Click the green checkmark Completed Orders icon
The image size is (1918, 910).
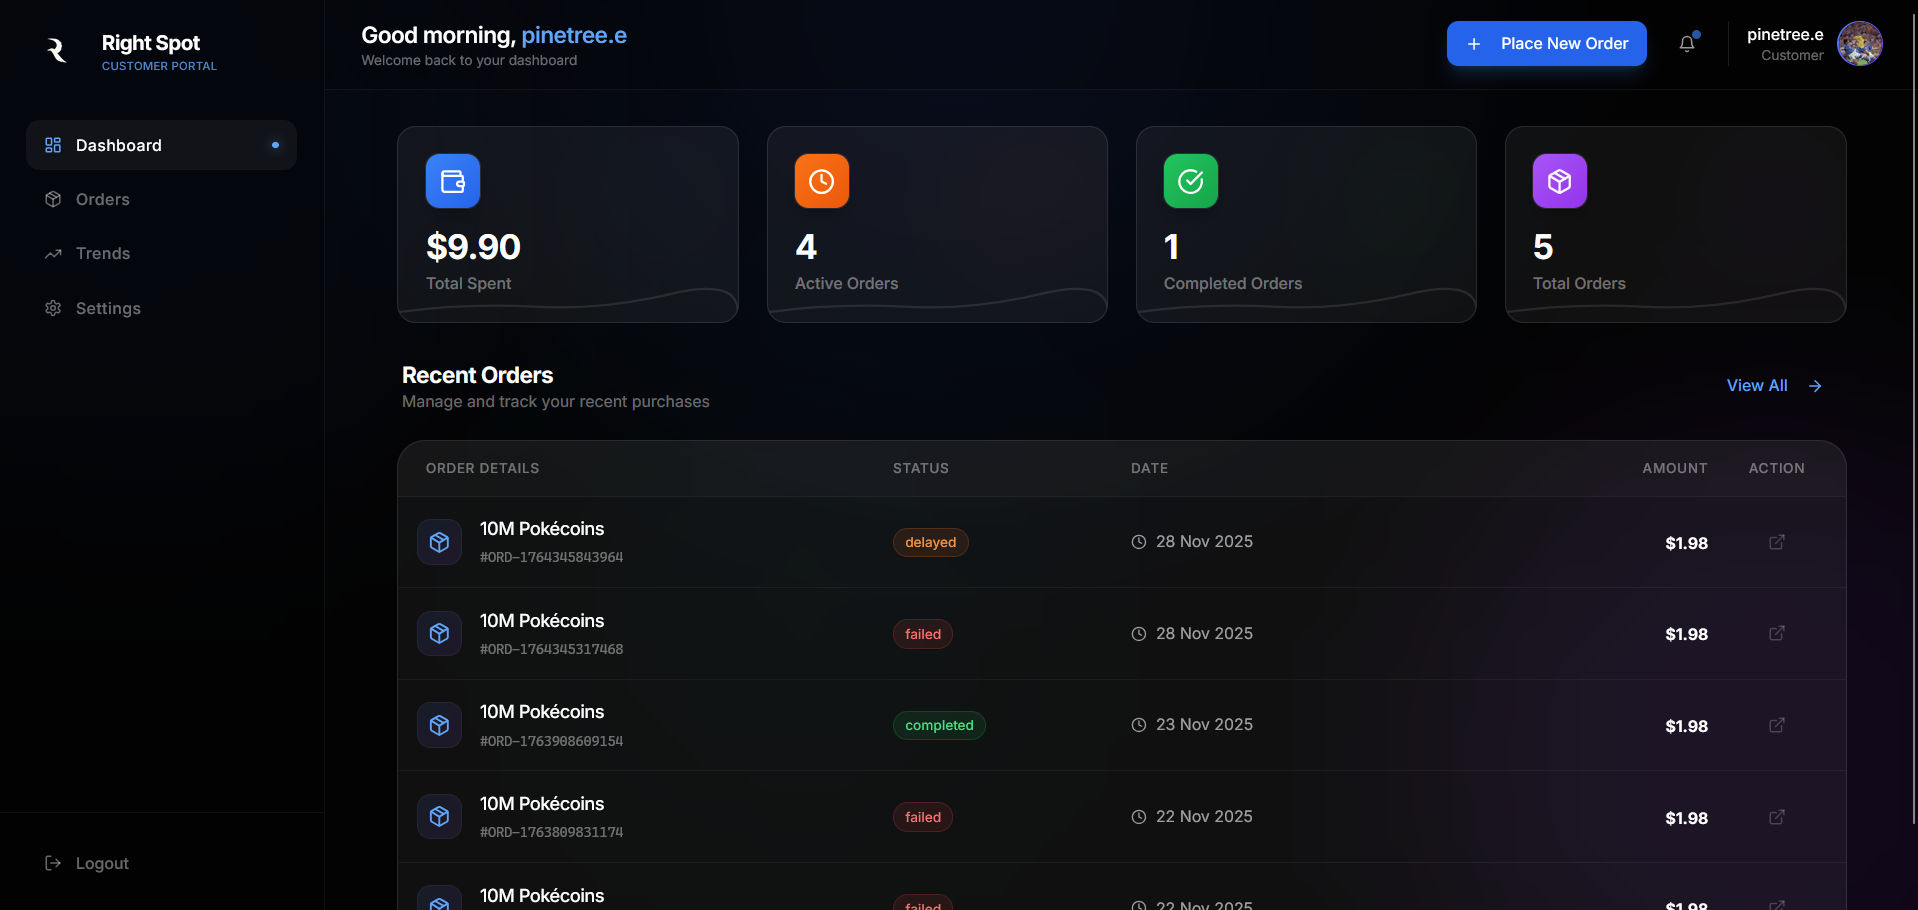pos(1191,181)
